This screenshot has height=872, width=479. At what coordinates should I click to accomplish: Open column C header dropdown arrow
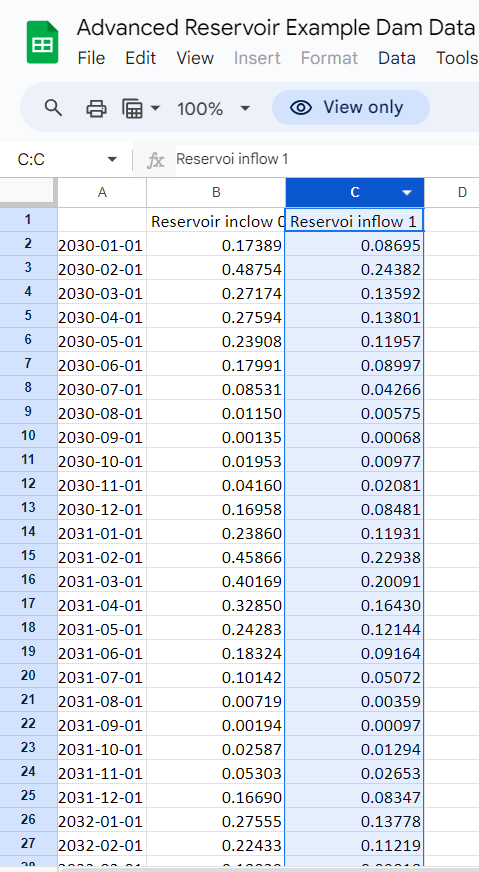pyautogui.click(x=407, y=192)
